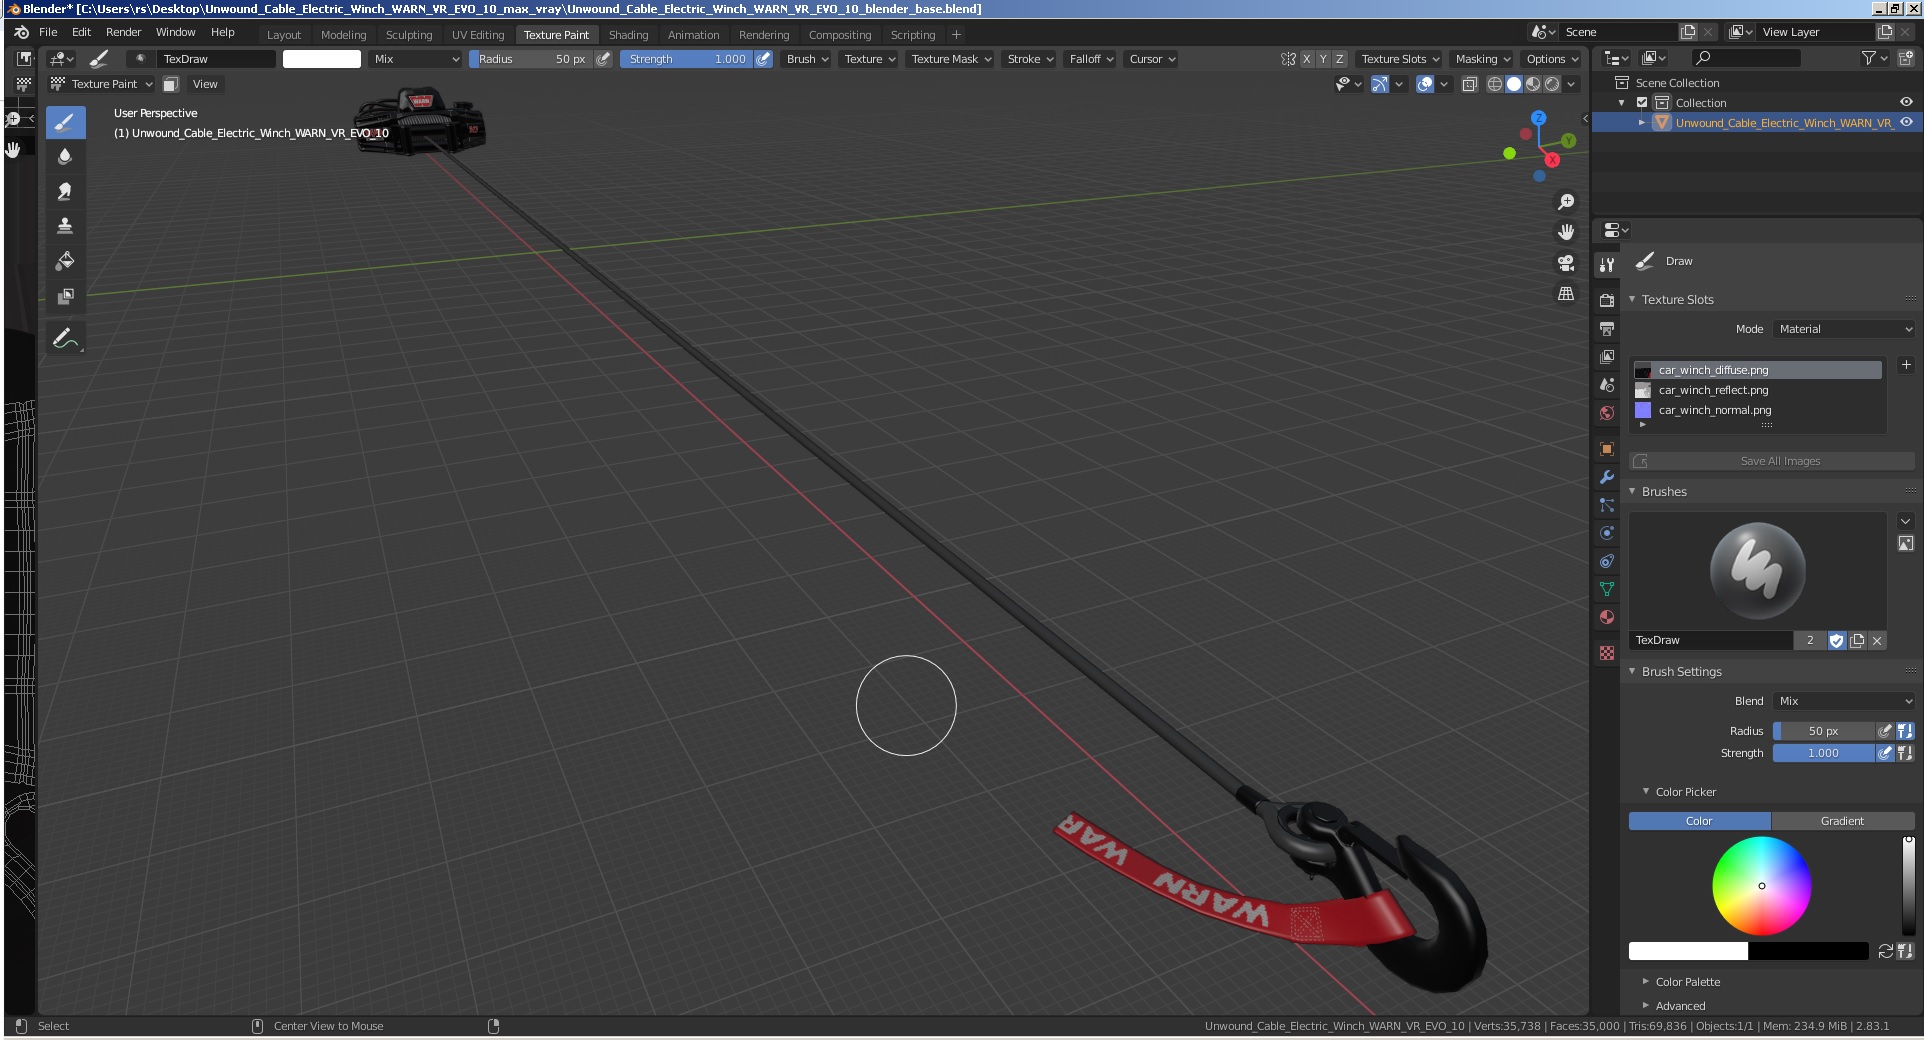Toggle brush fake user shield
The width and height of the screenshot is (1924, 1040).
pos(1837,640)
